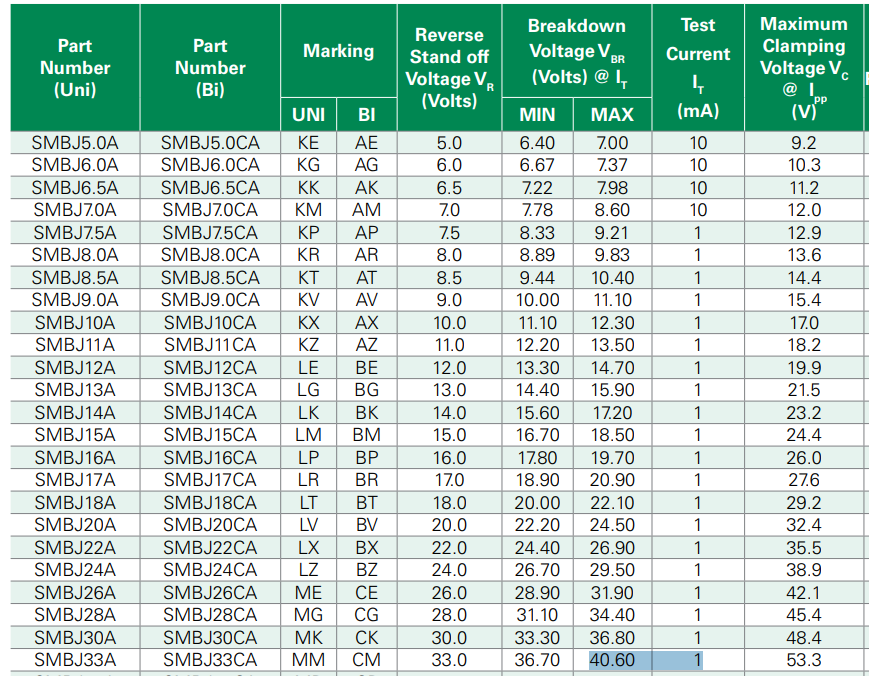Select the SMBJ13CA part number

210,390
